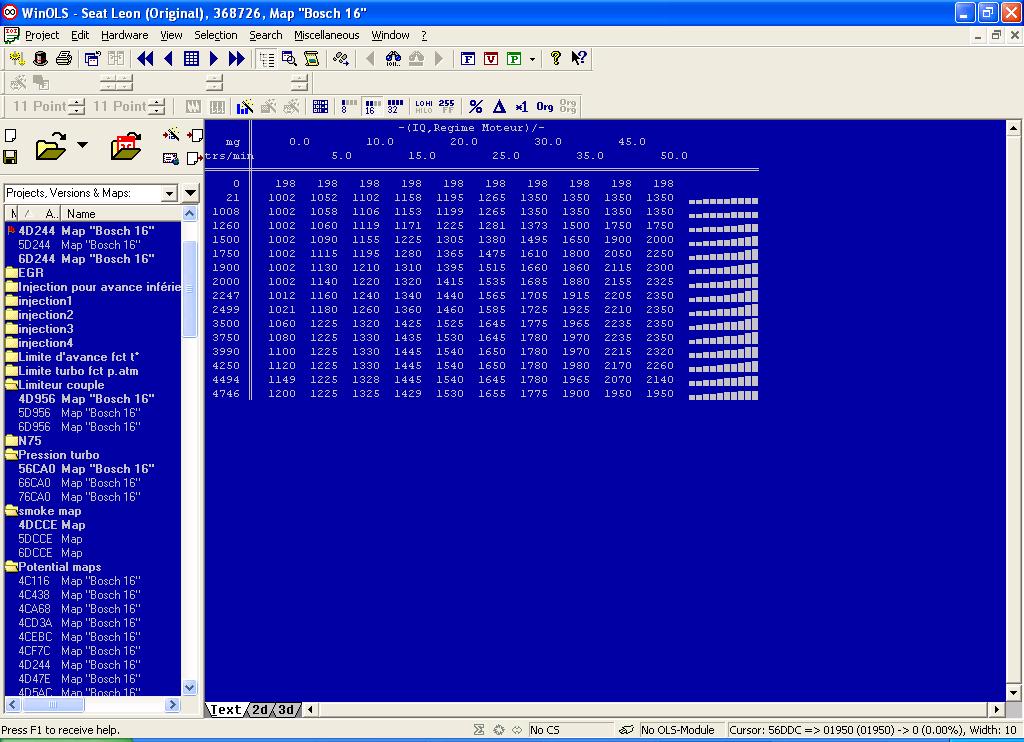The height and width of the screenshot is (742, 1024).
Task: Click the green P window icon
Action: click(514, 59)
